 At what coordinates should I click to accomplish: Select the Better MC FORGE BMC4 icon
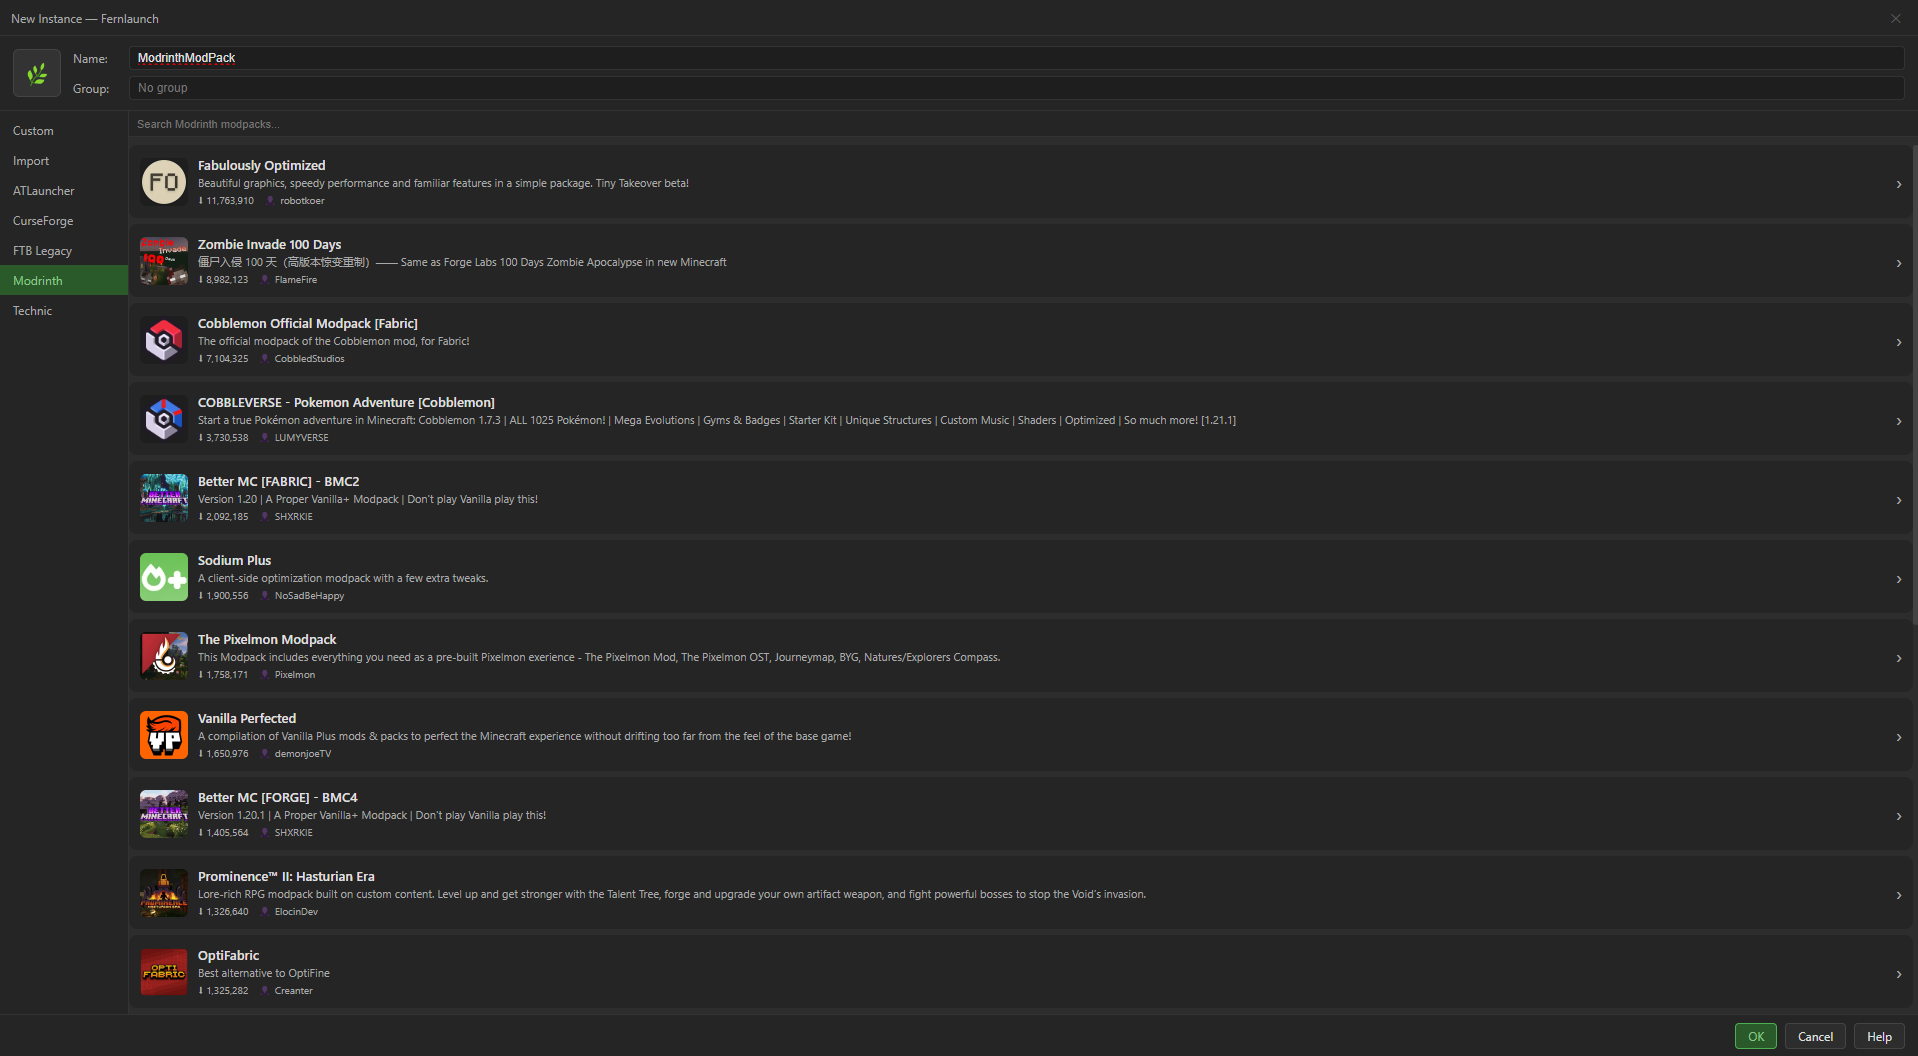click(x=164, y=814)
